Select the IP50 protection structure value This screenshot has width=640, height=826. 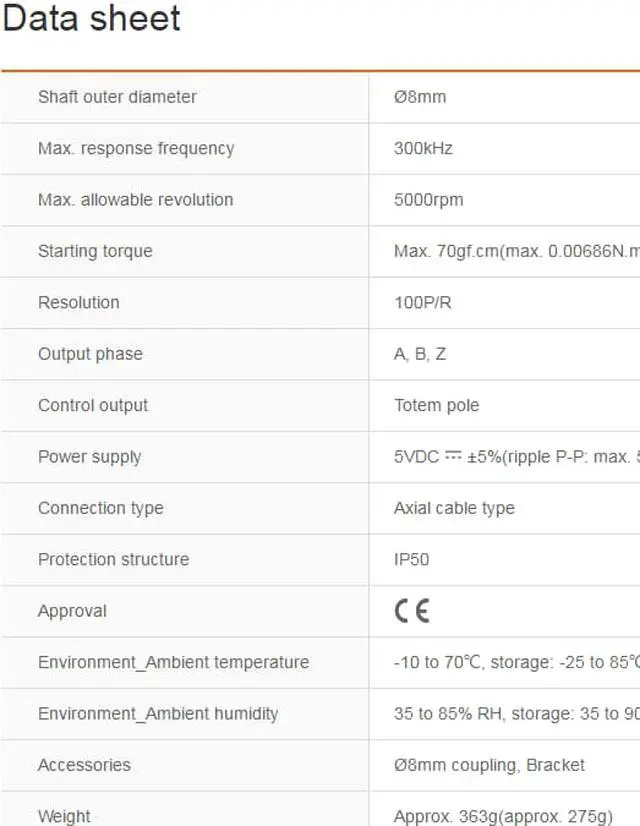[411, 559]
